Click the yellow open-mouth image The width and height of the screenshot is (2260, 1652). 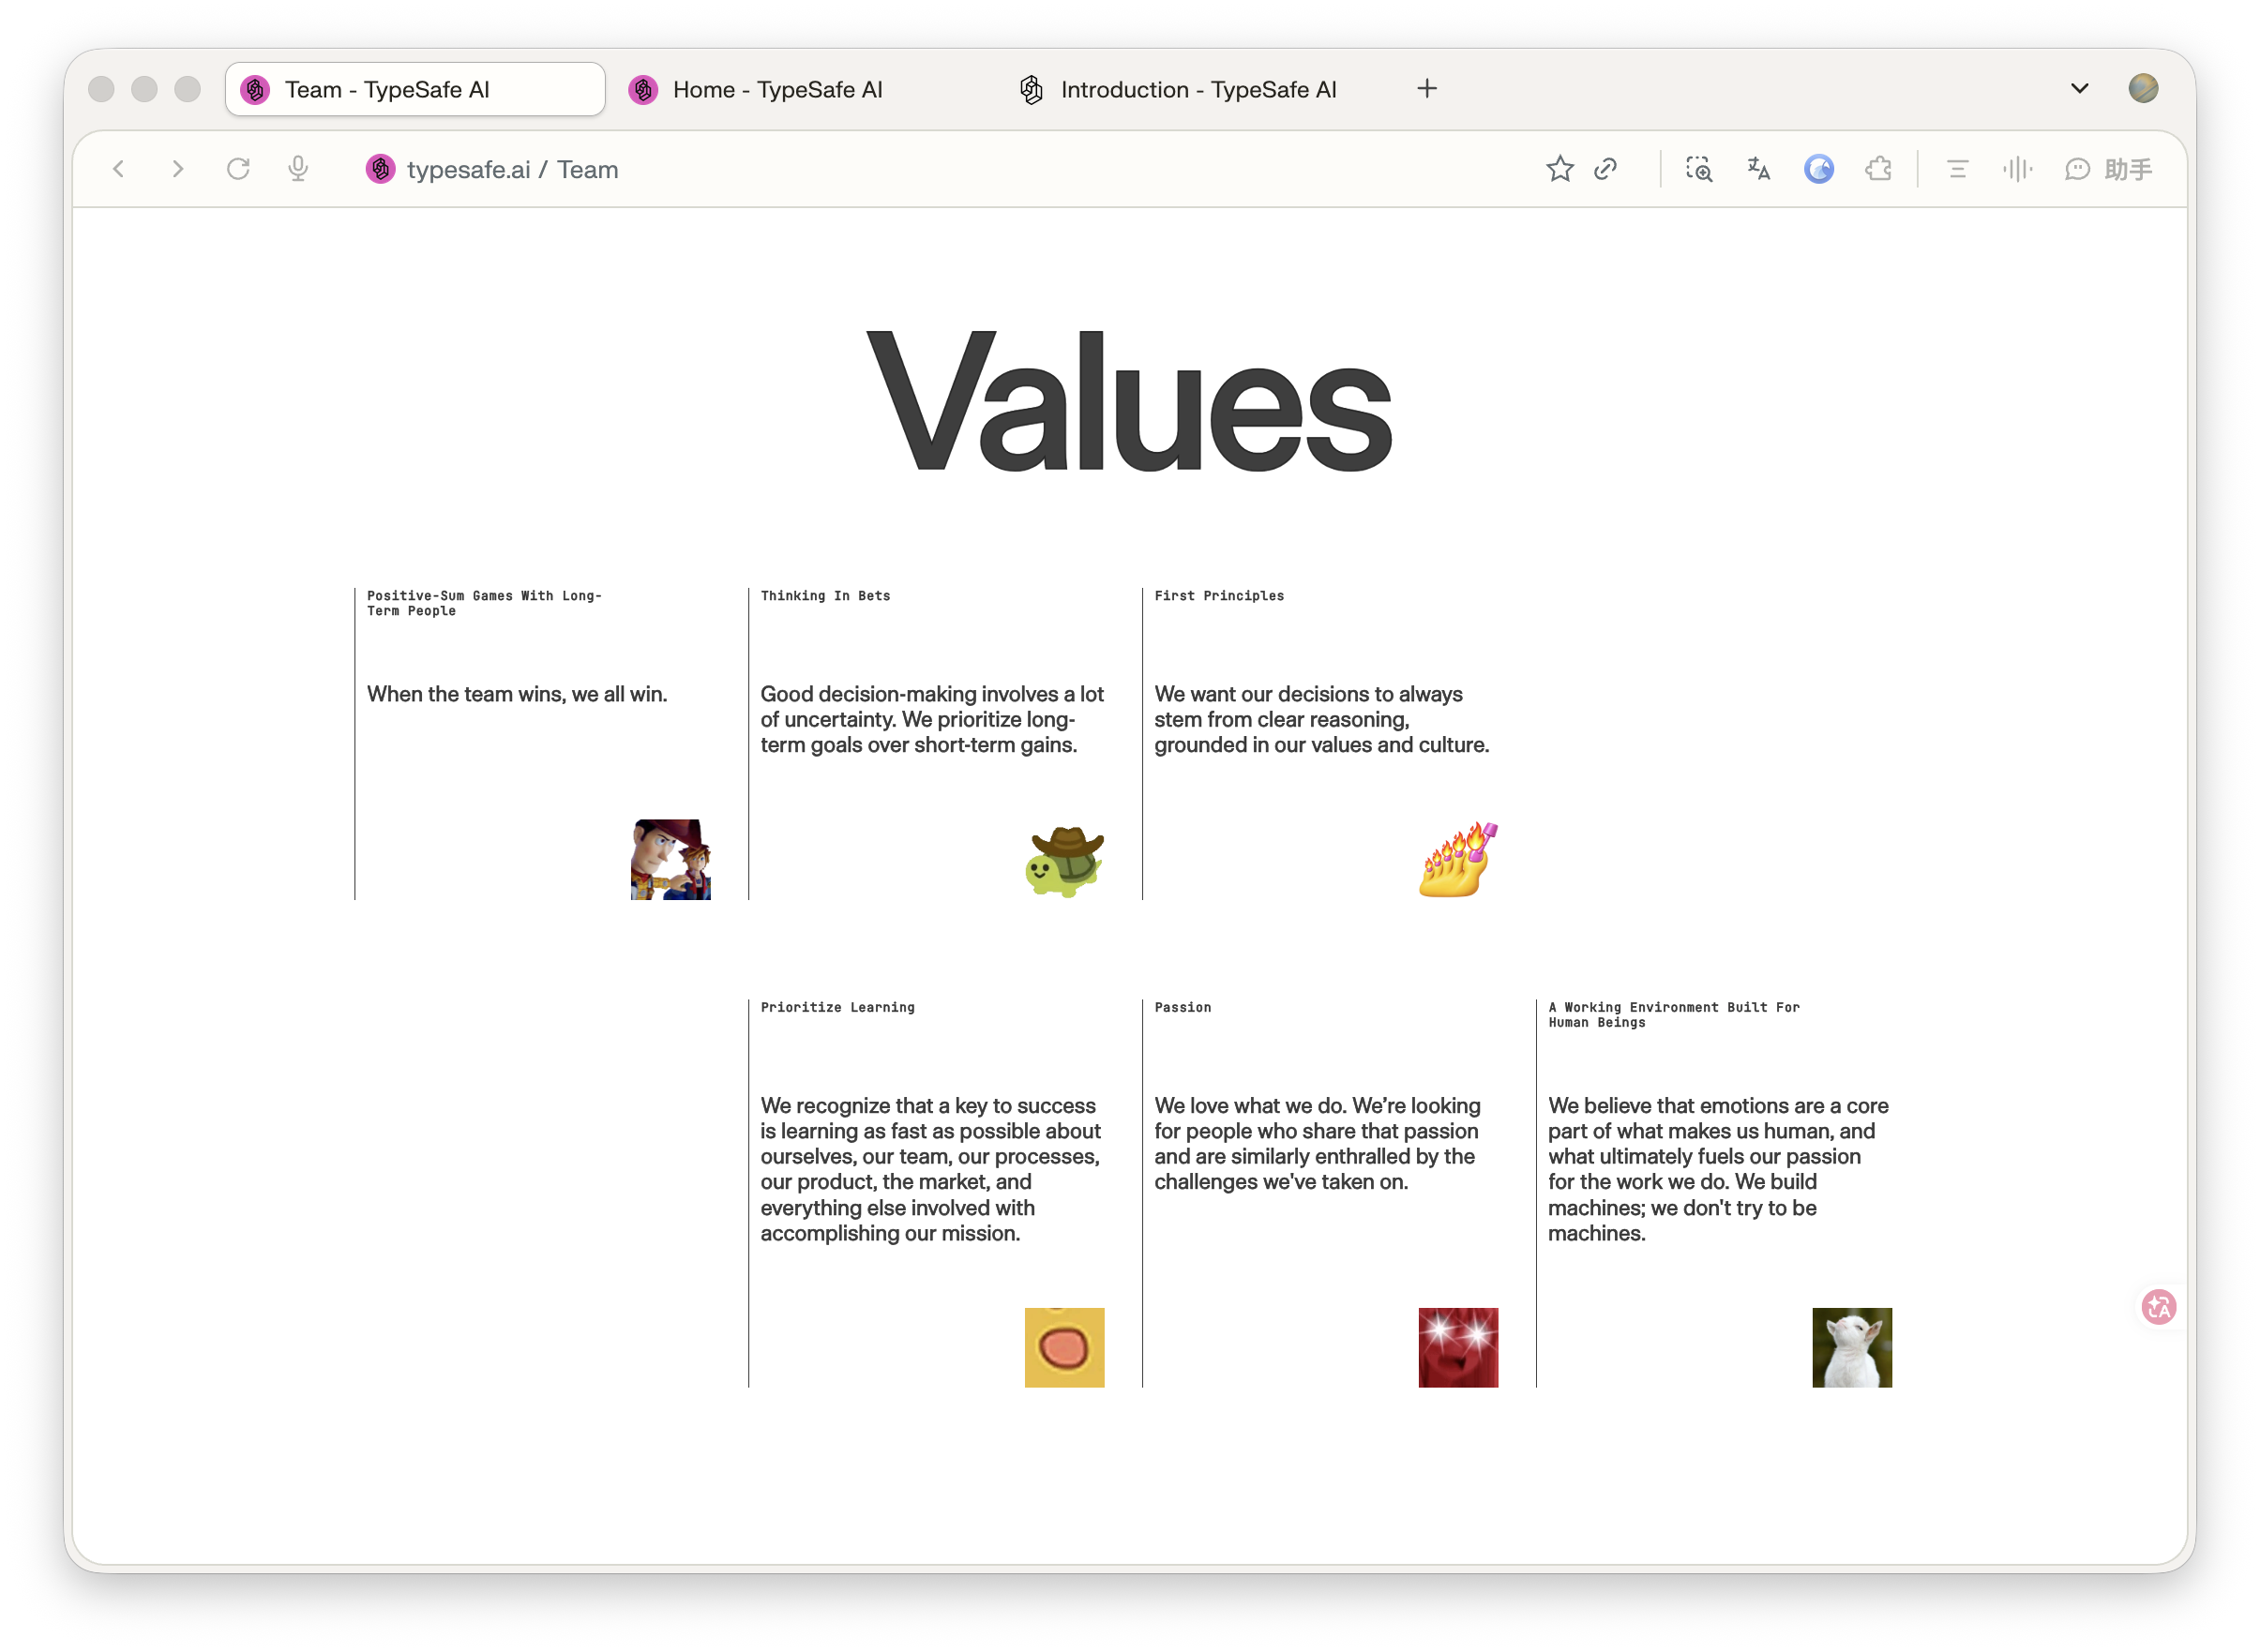pos(1064,1347)
